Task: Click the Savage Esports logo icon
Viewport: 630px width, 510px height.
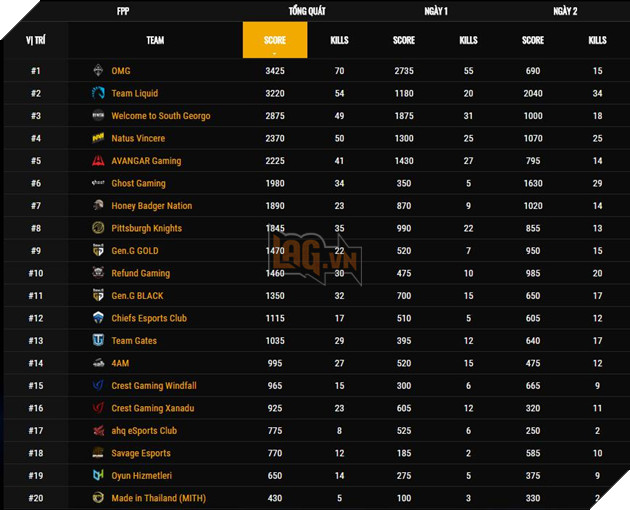Action: click(98, 453)
